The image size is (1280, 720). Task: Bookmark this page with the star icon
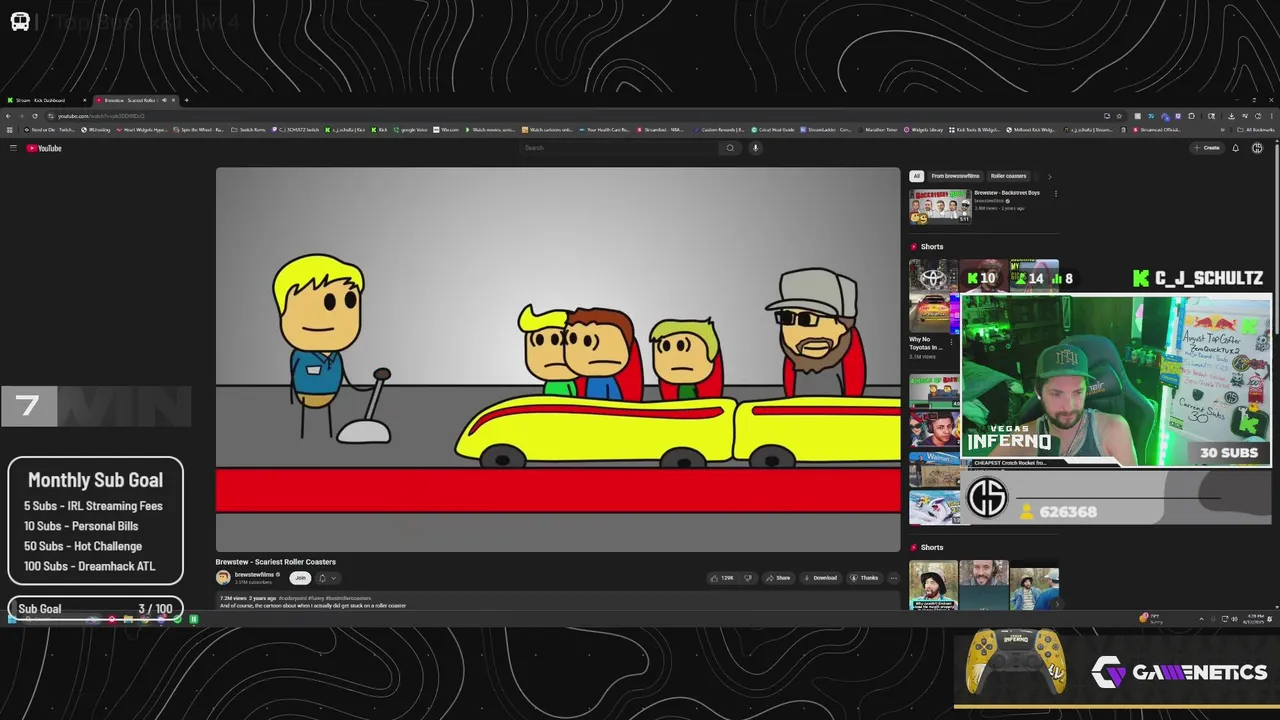[x=1119, y=116]
